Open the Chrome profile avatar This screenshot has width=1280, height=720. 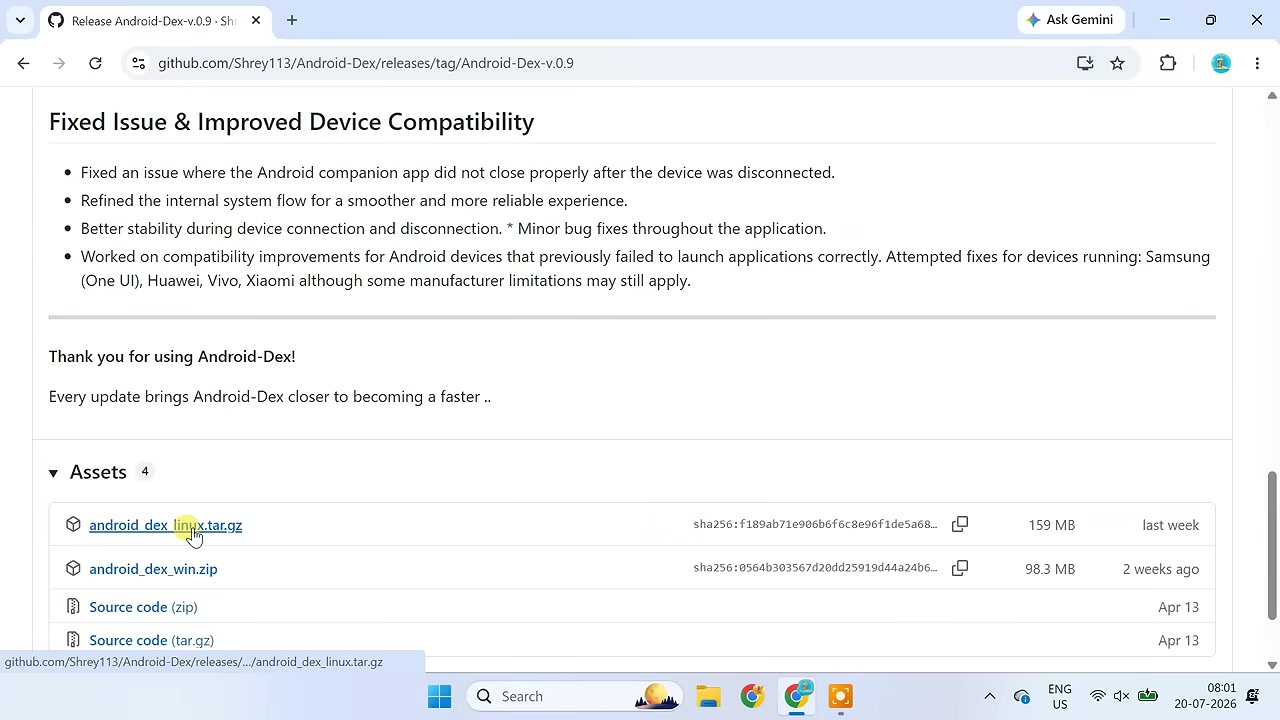(1221, 63)
